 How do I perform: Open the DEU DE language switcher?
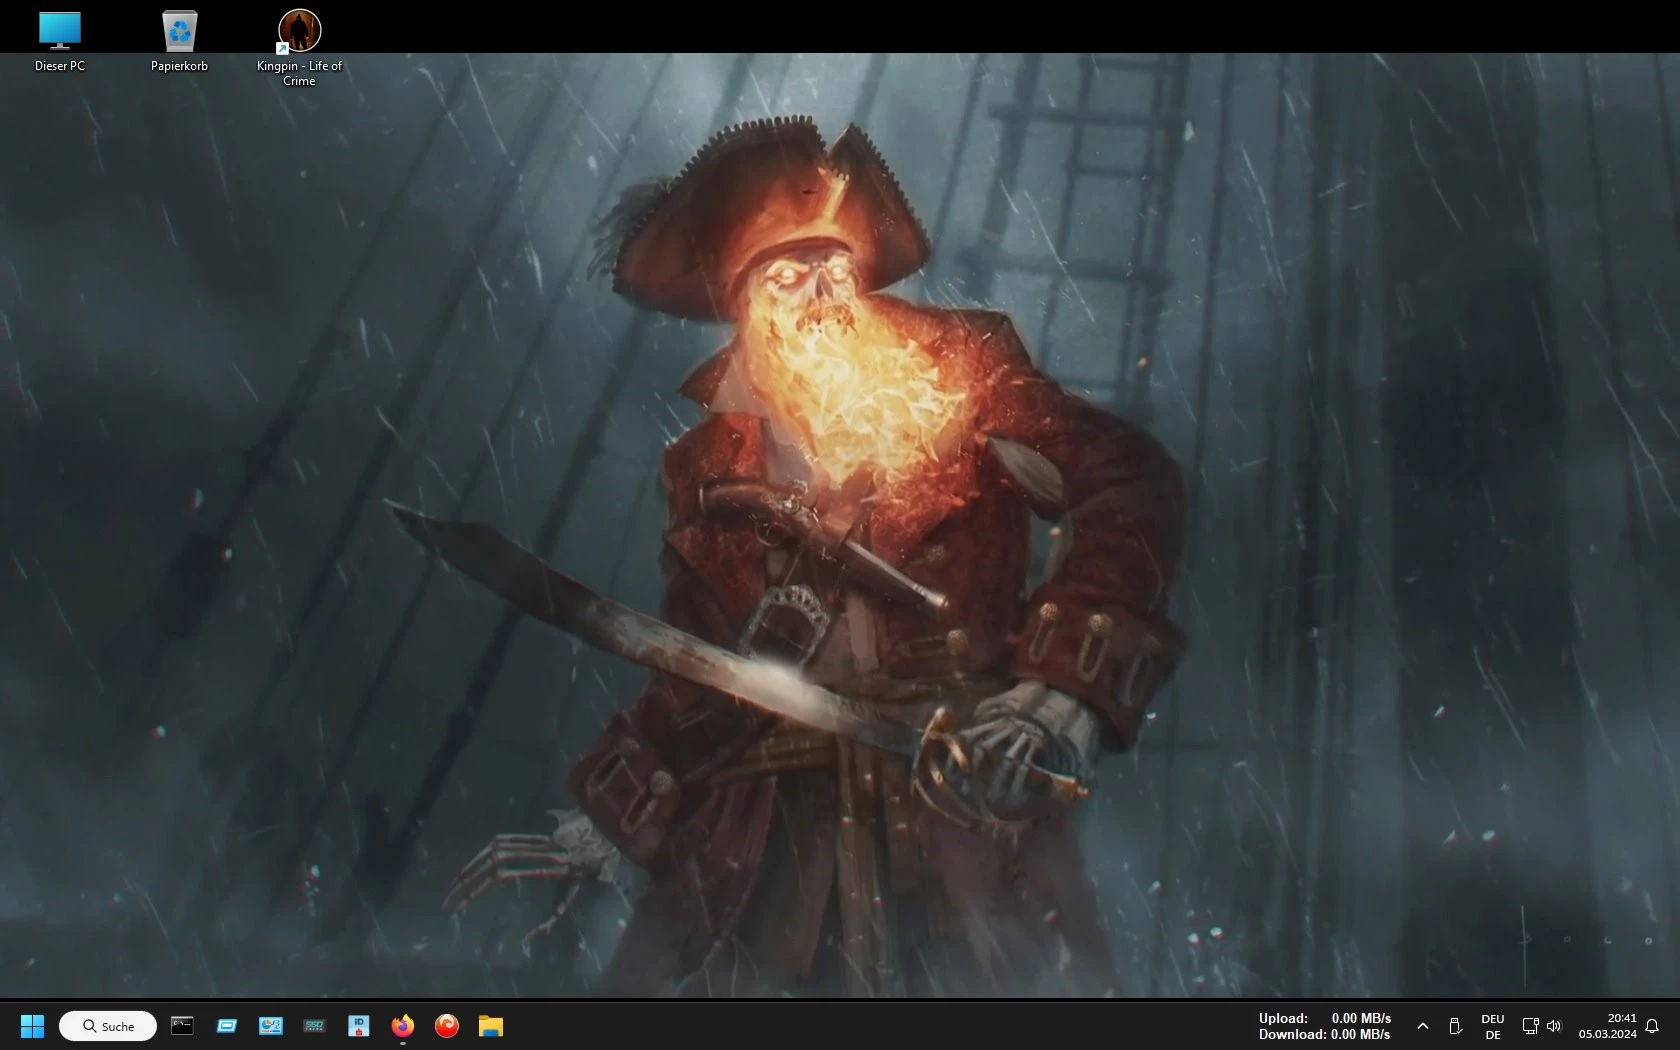pos(1492,1027)
